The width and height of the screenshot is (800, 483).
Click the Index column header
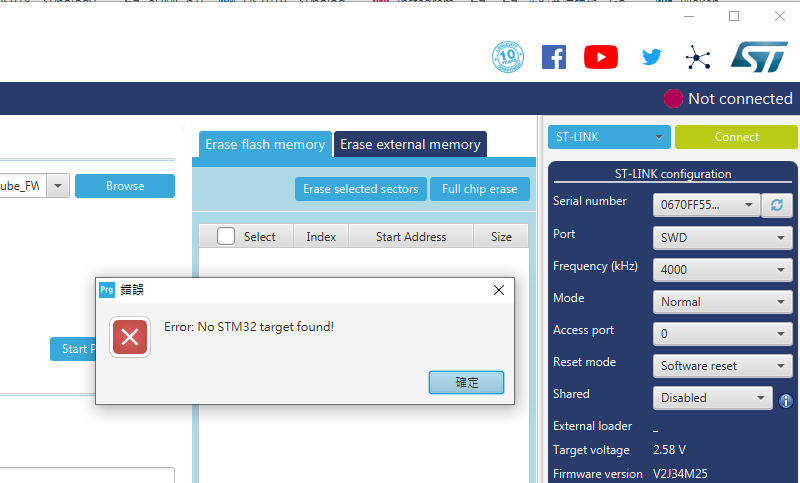point(321,237)
